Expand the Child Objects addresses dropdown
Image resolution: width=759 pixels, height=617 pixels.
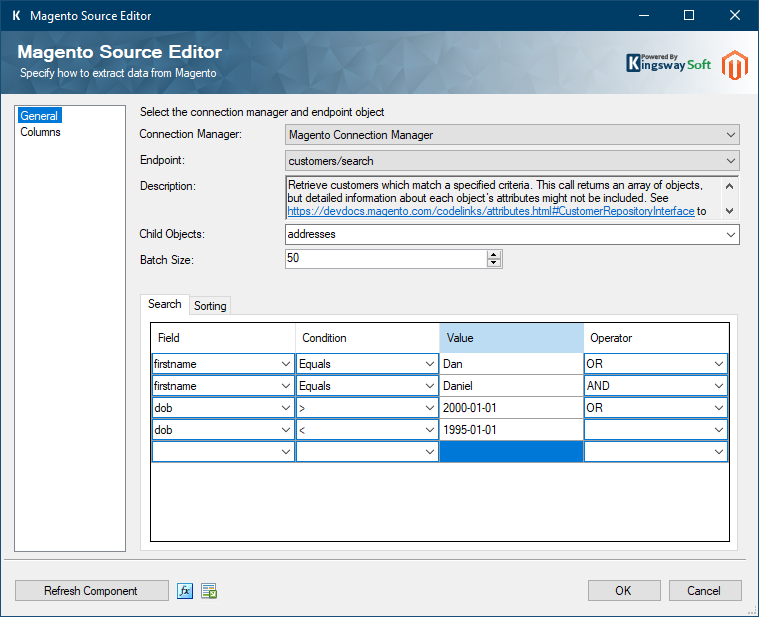coord(730,235)
